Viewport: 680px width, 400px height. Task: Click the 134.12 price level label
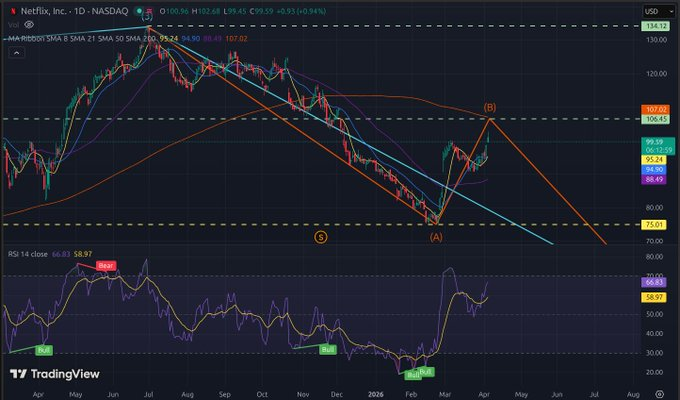point(656,26)
